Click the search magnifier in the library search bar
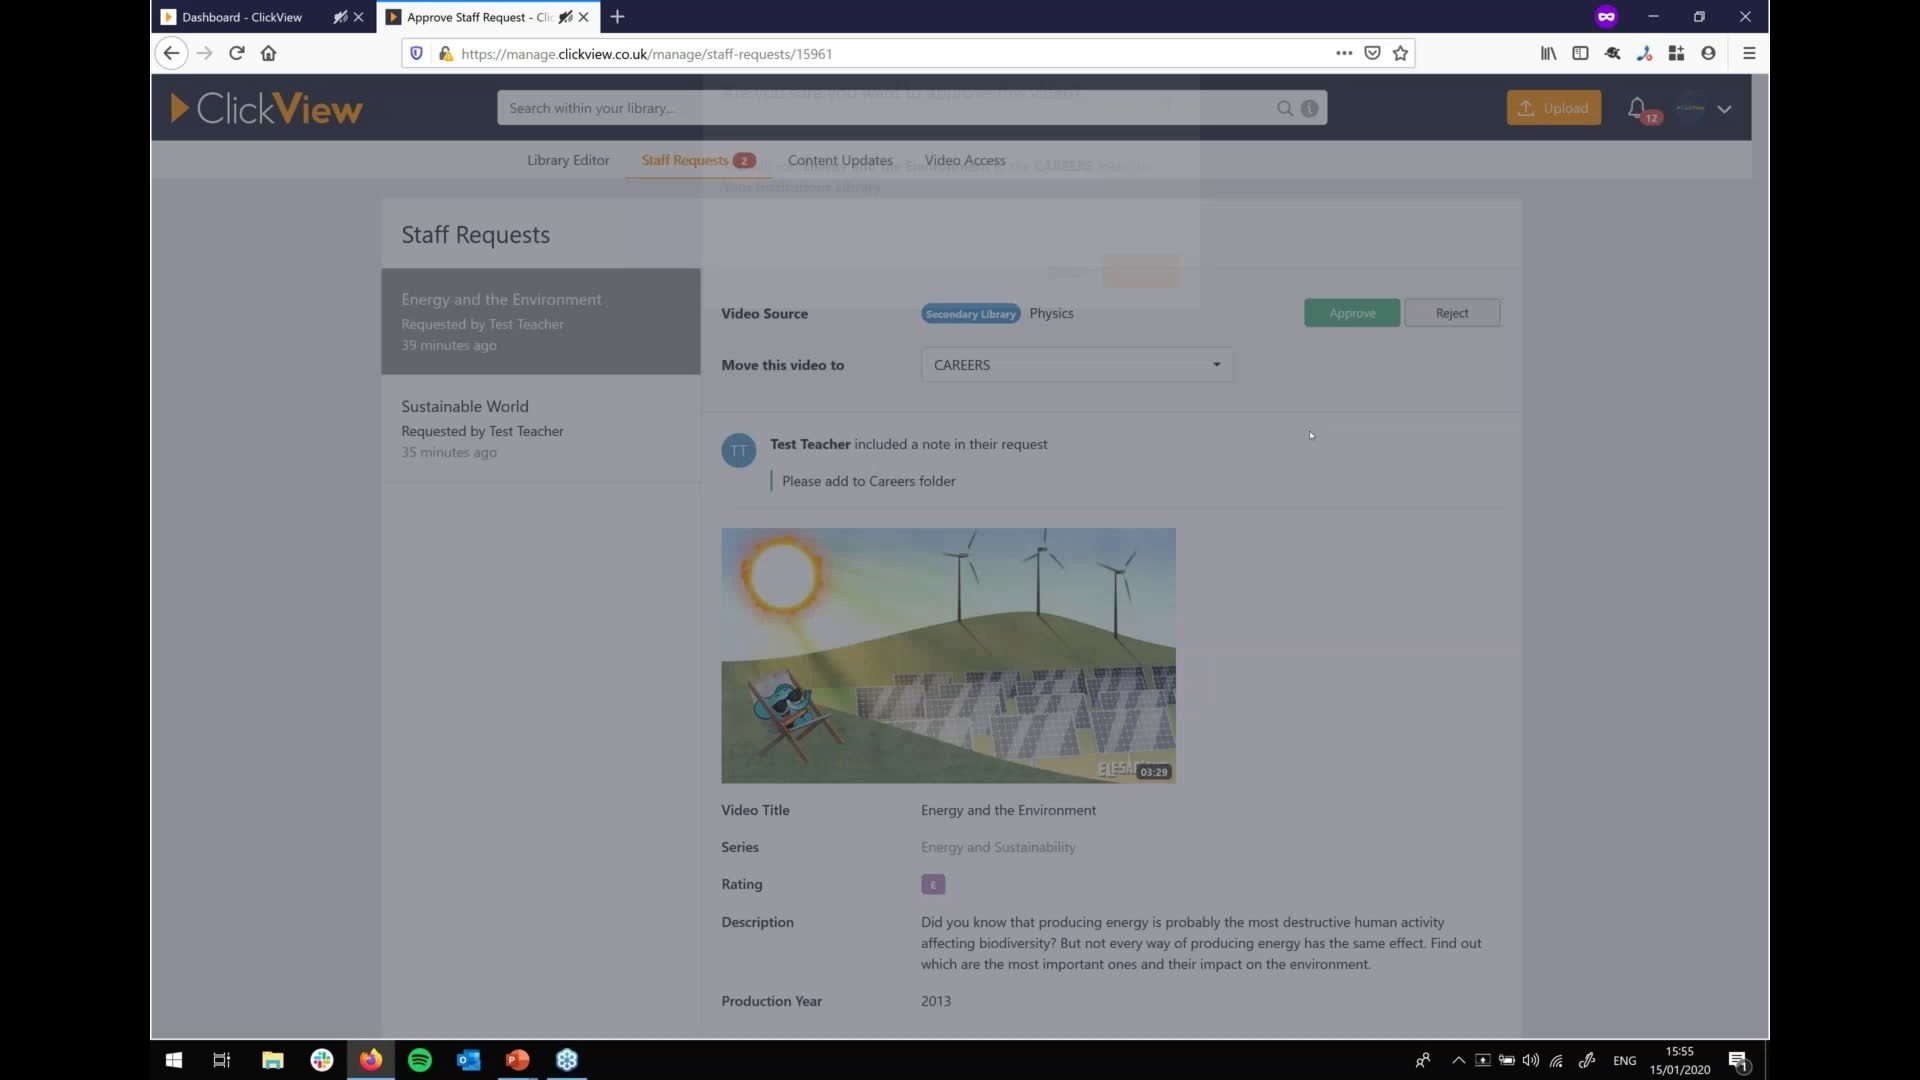This screenshot has height=1080, width=1920. [x=1285, y=108]
